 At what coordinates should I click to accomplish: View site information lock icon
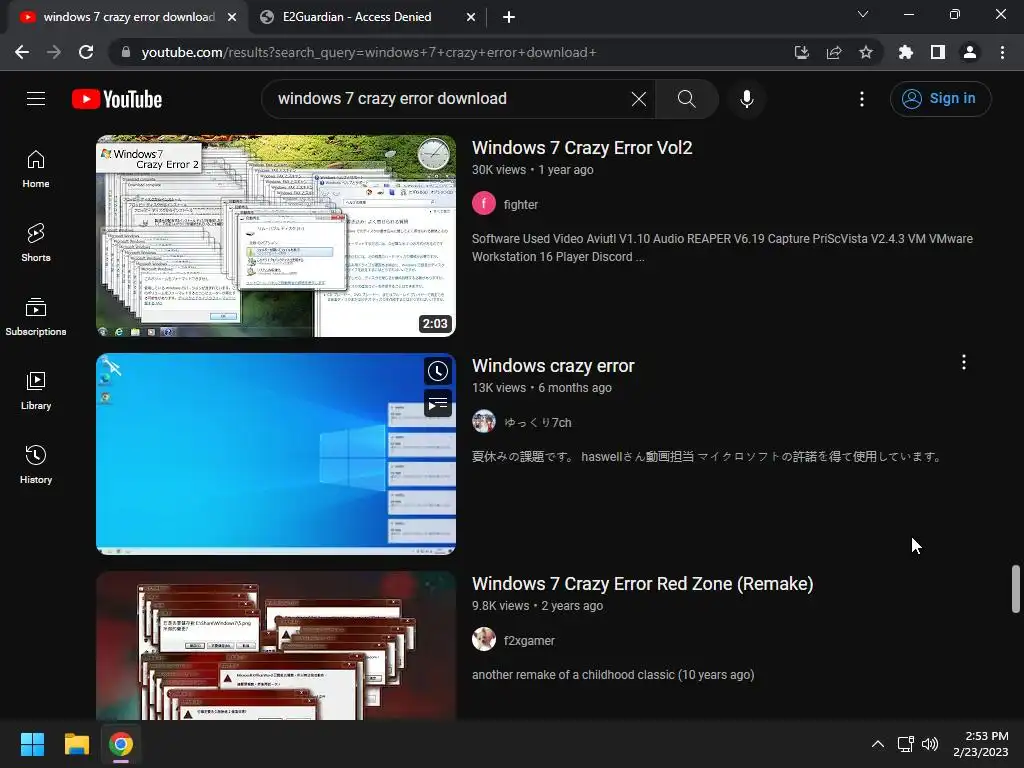[126, 52]
